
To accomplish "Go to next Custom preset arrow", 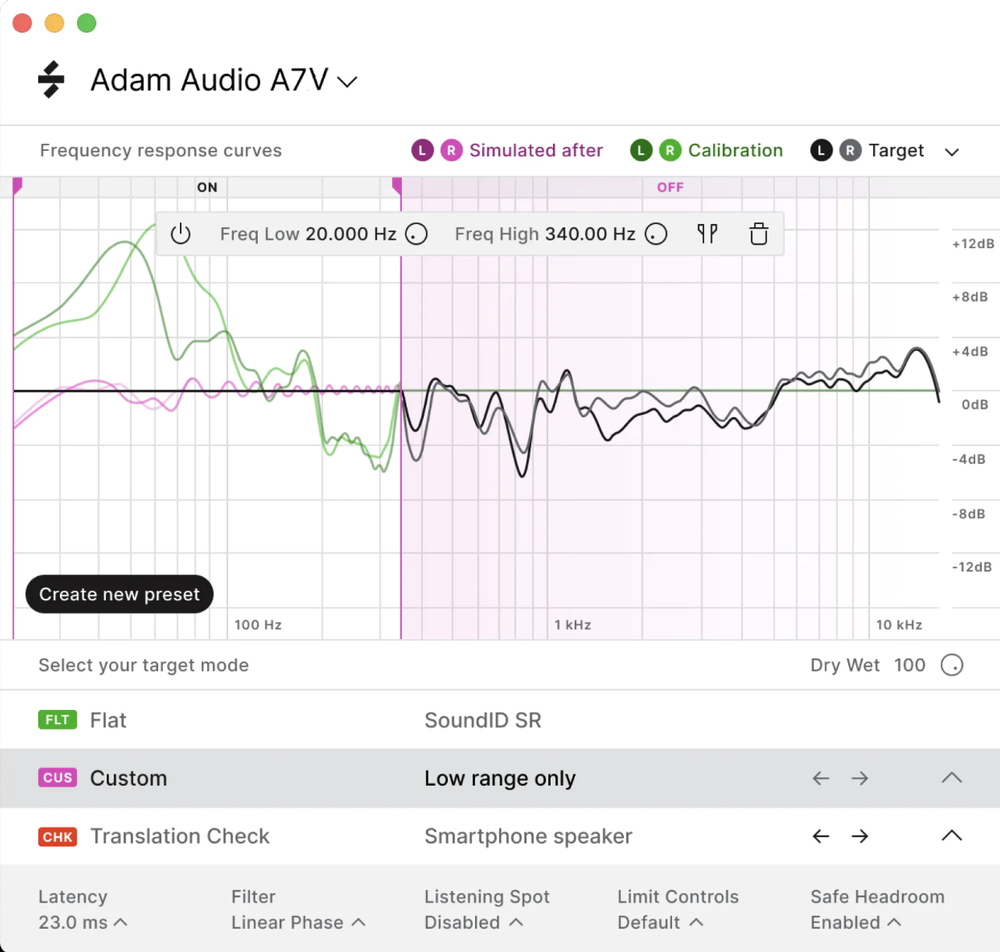I will [860, 778].
